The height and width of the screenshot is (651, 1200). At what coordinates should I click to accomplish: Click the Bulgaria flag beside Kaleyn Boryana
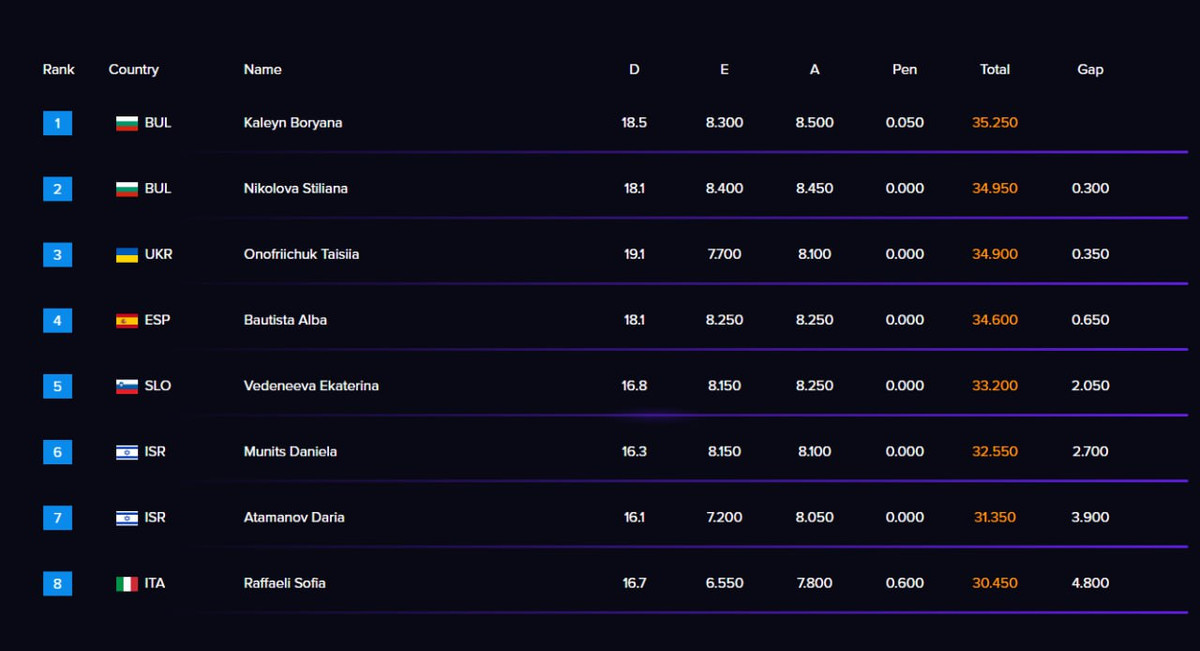(x=127, y=123)
